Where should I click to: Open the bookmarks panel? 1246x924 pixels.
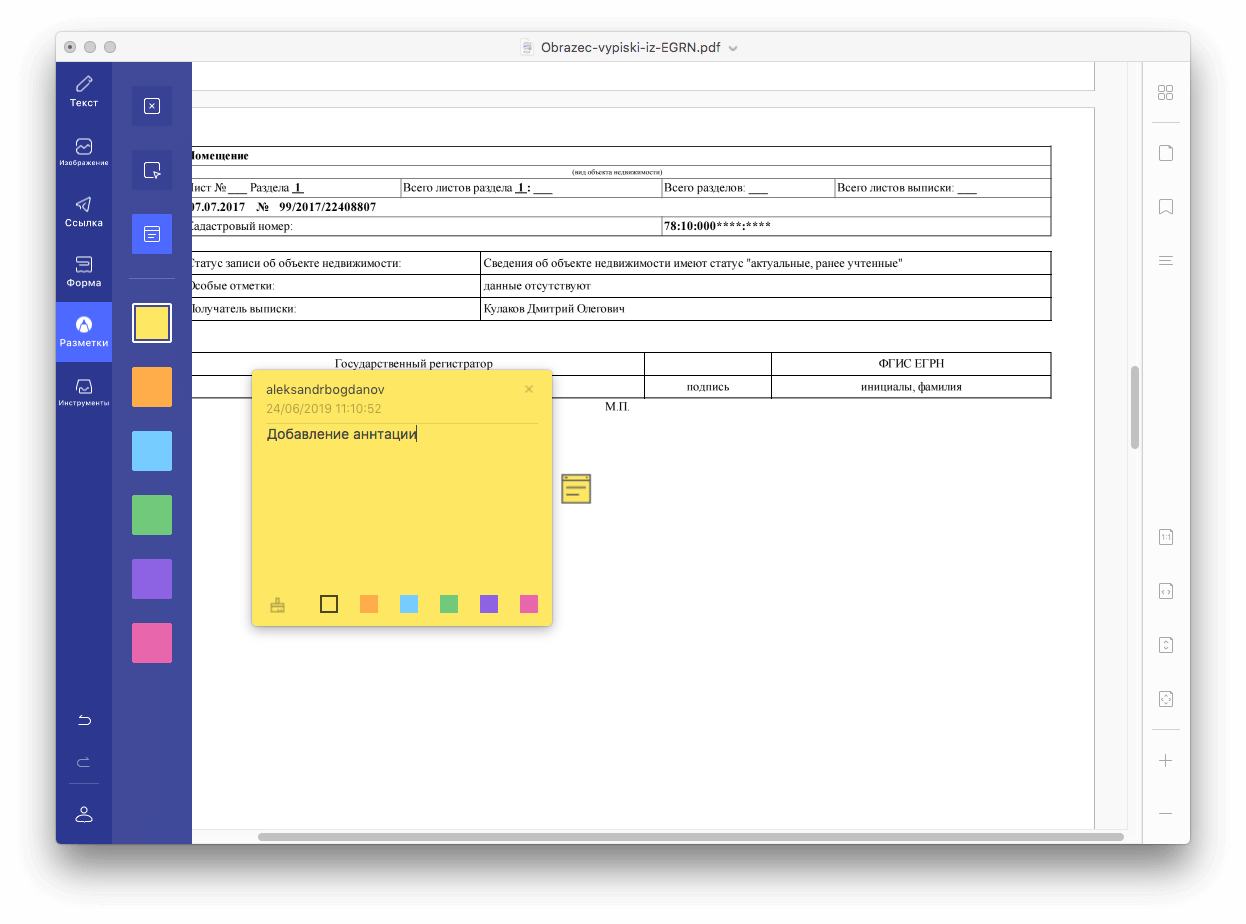pos(1165,207)
